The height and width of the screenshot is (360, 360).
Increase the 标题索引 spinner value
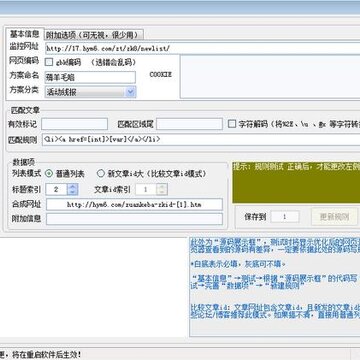(73, 187)
